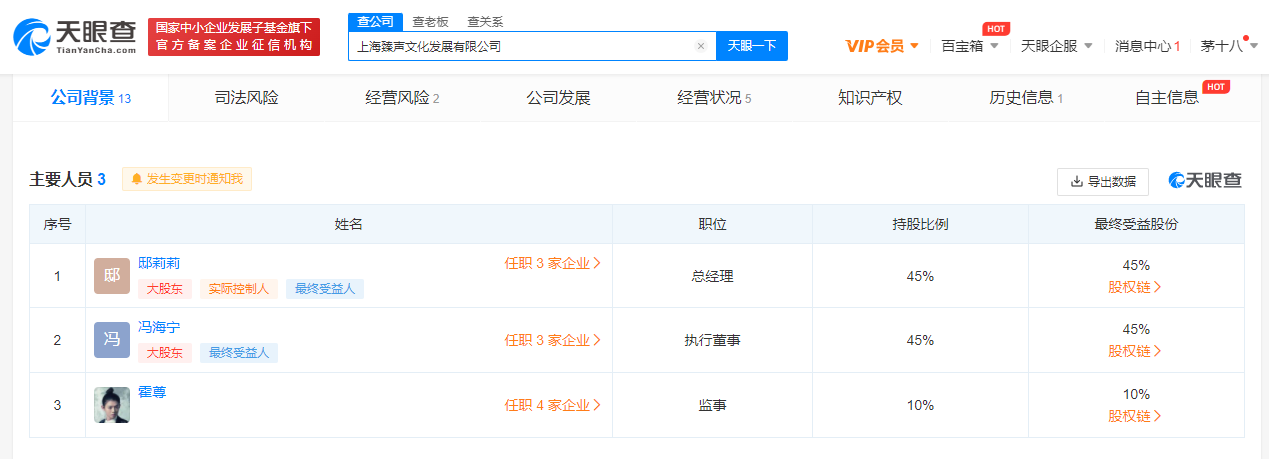This screenshot has width=1269, height=459.
Task: Click 邸莉莉's 最终受益人 tag
Action: (325, 289)
